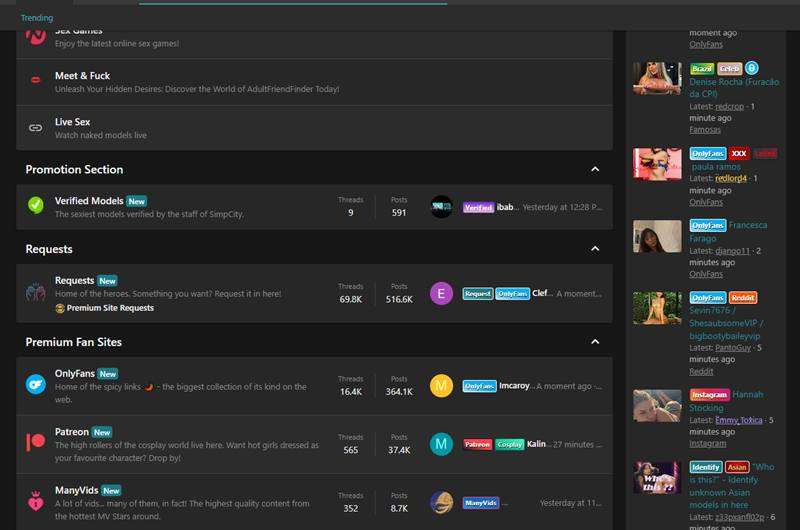
Task: Click the OnlyFans tag beside lmcaroy
Action: (x=480, y=386)
